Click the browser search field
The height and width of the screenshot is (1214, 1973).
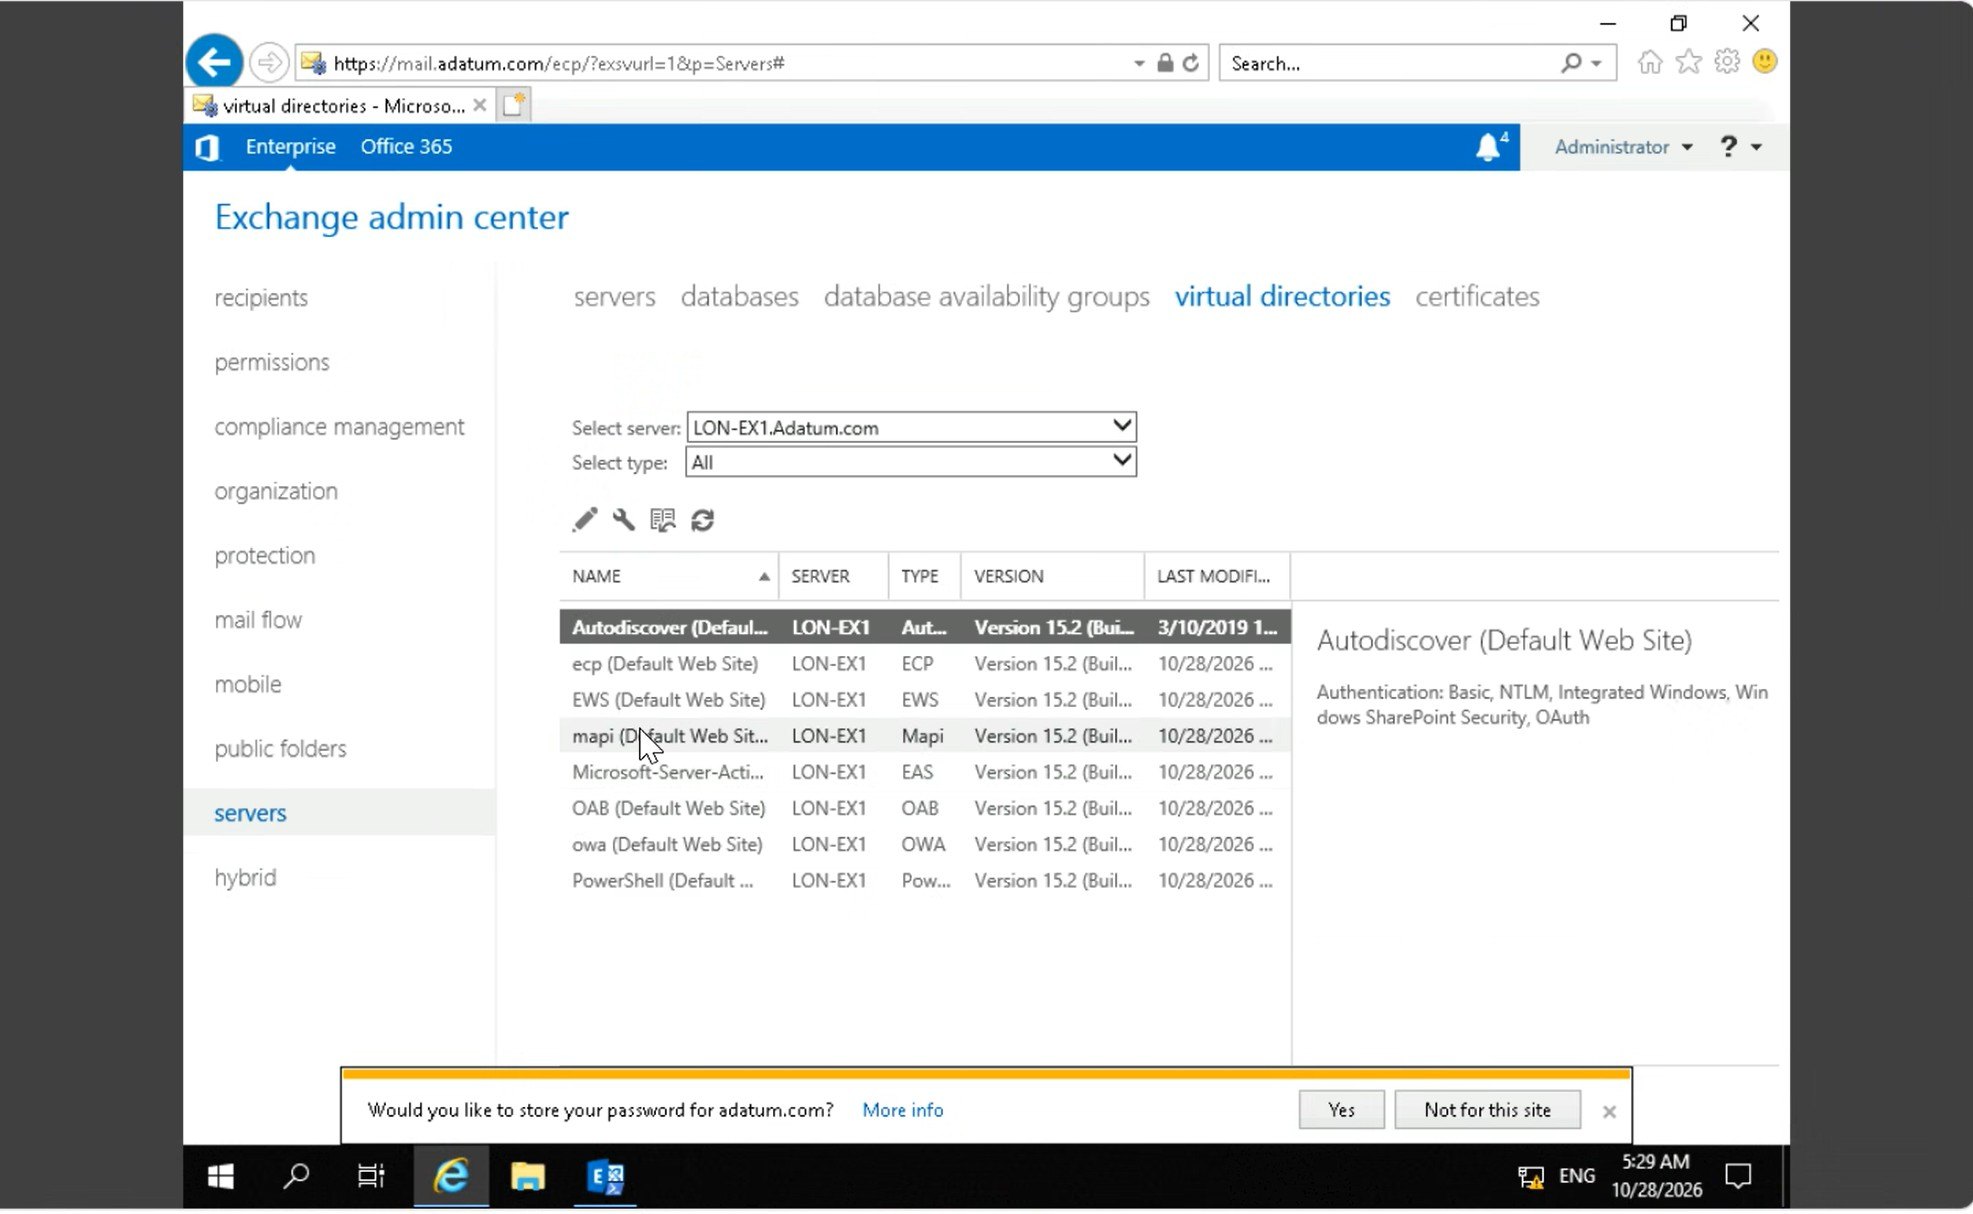point(1392,63)
